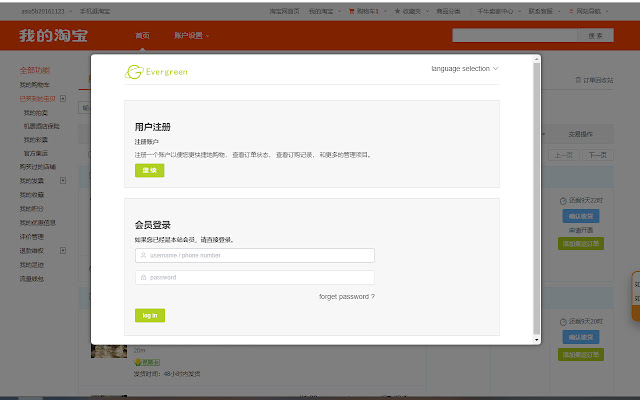Open 我的足迹 in the sidebar

(x=32, y=265)
